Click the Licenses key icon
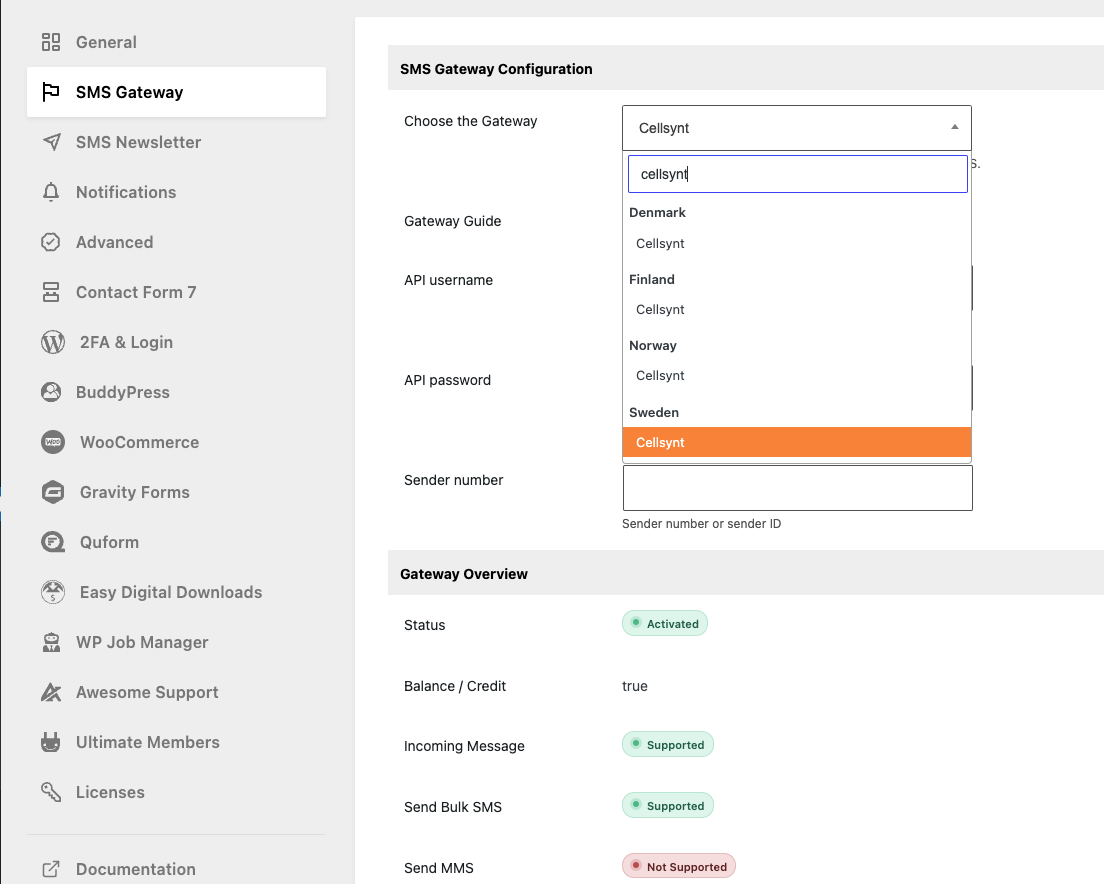The image size is (1104, 886). coord(51,792)
